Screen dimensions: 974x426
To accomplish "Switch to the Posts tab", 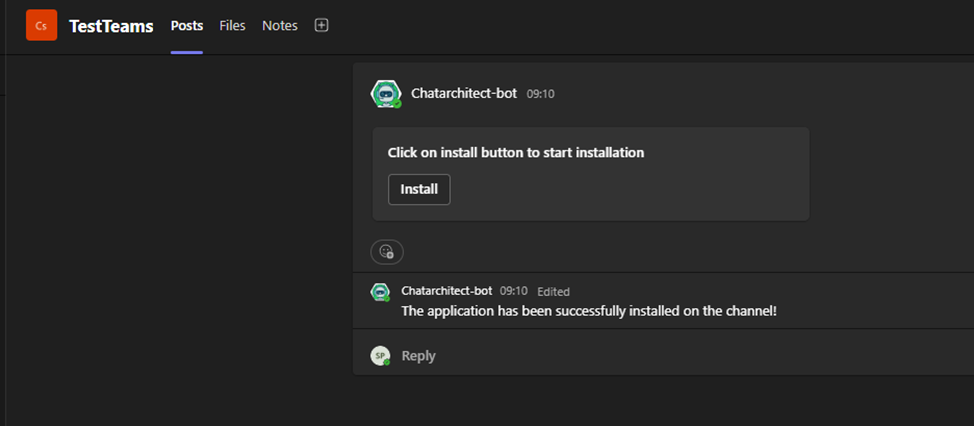I will (x=187, y=25).
